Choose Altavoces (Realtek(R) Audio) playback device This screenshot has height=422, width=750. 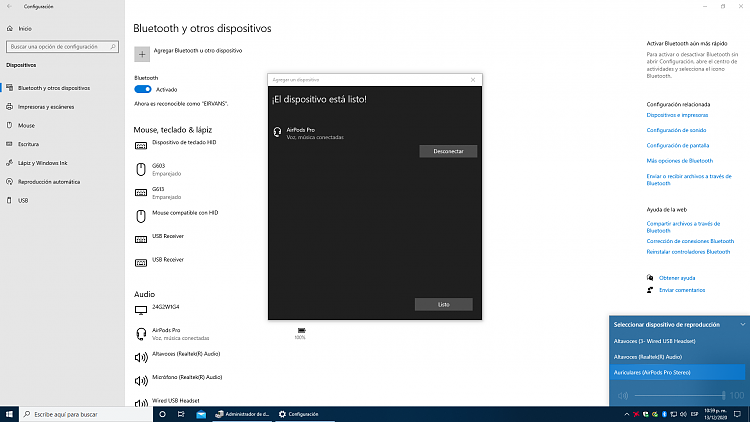pos(677,357)
